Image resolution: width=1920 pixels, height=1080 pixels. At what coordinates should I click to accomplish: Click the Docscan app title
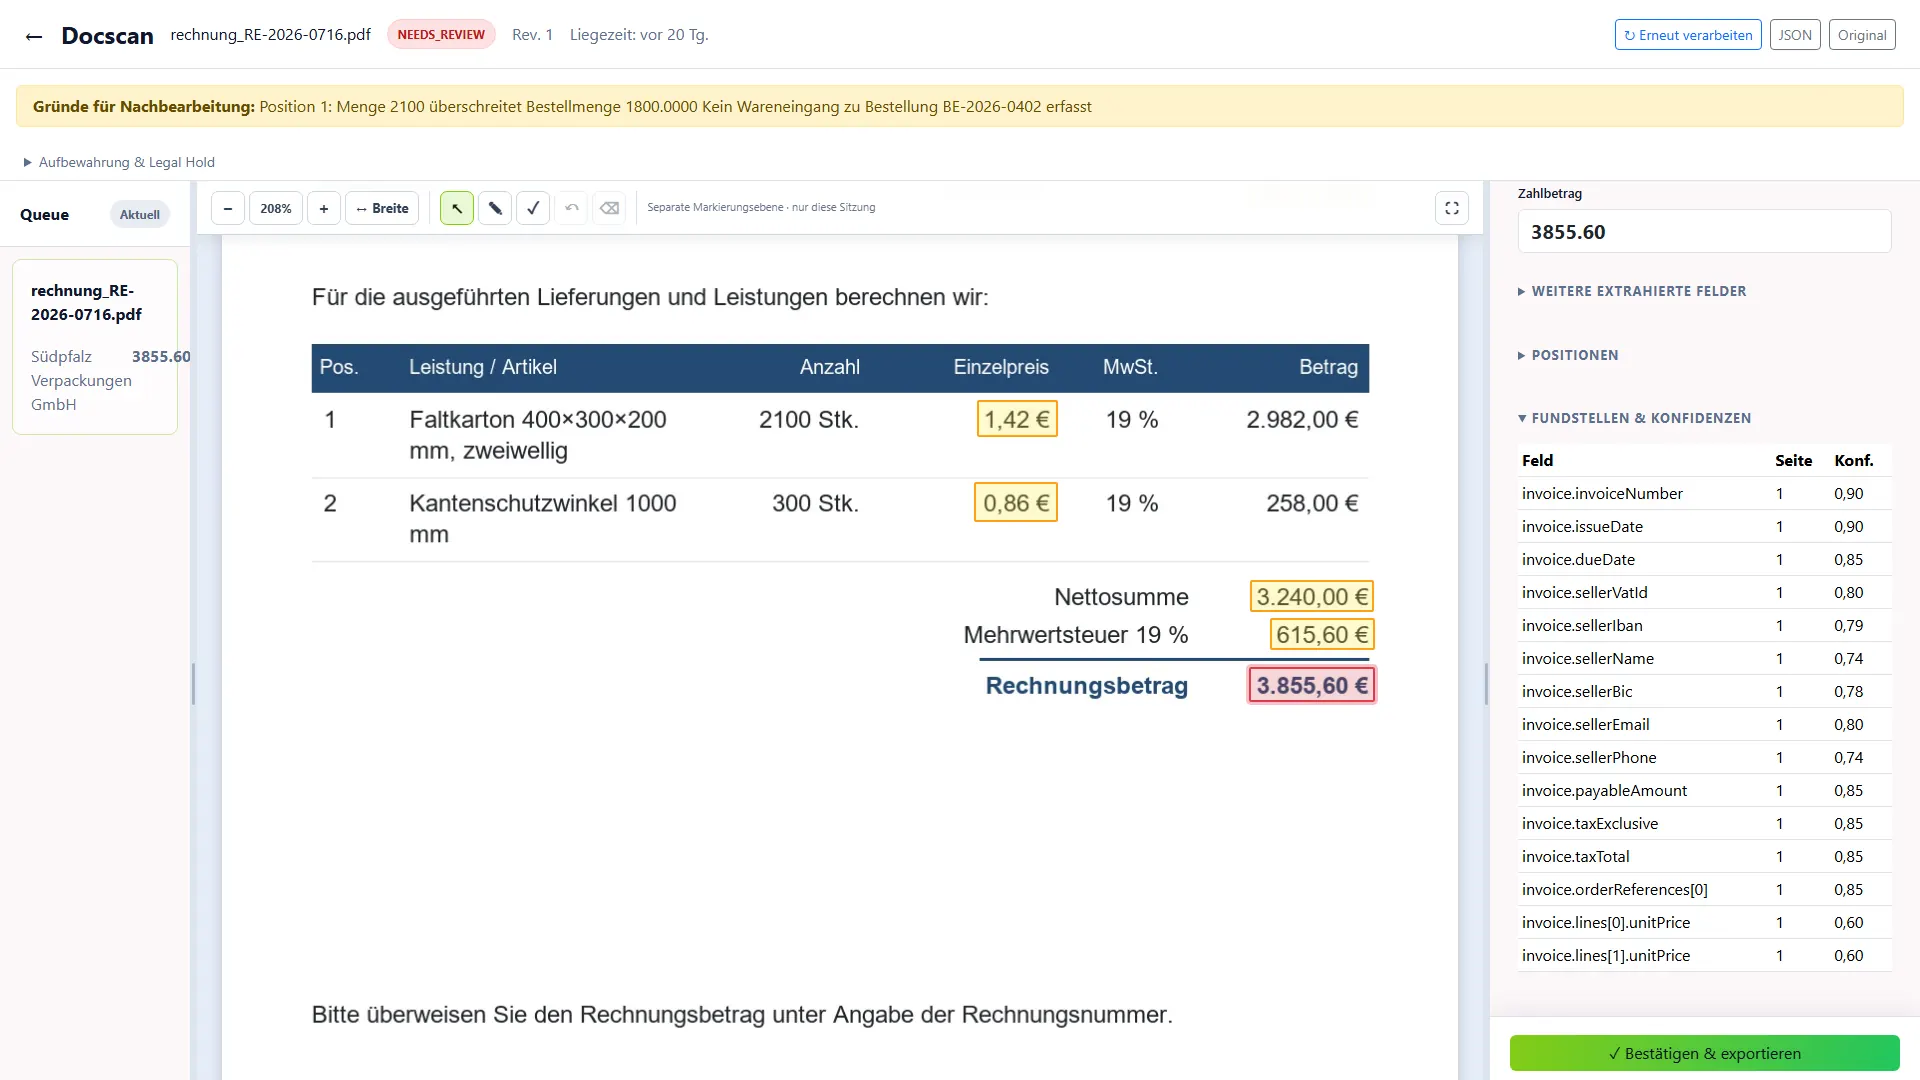[x=107, y=36]
